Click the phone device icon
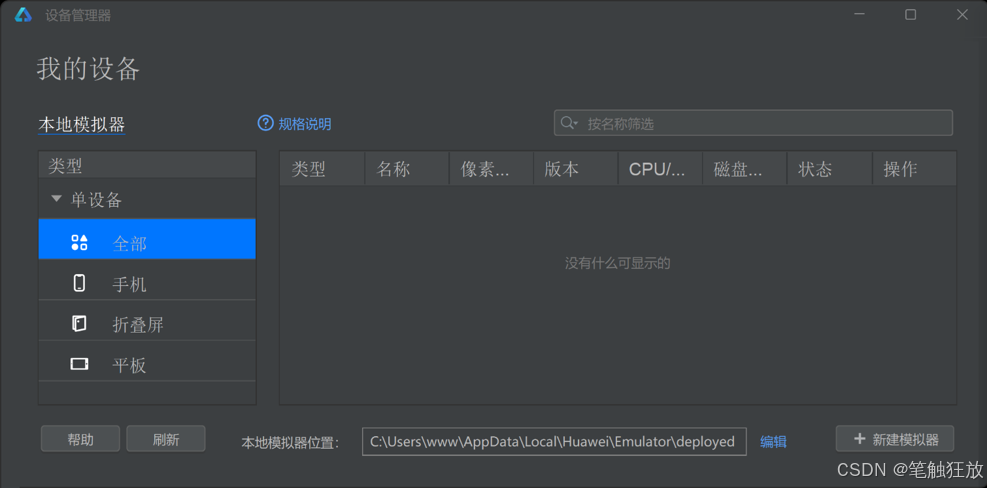Image resolution: width=988 pixels, height=488 pixels. 79,283
